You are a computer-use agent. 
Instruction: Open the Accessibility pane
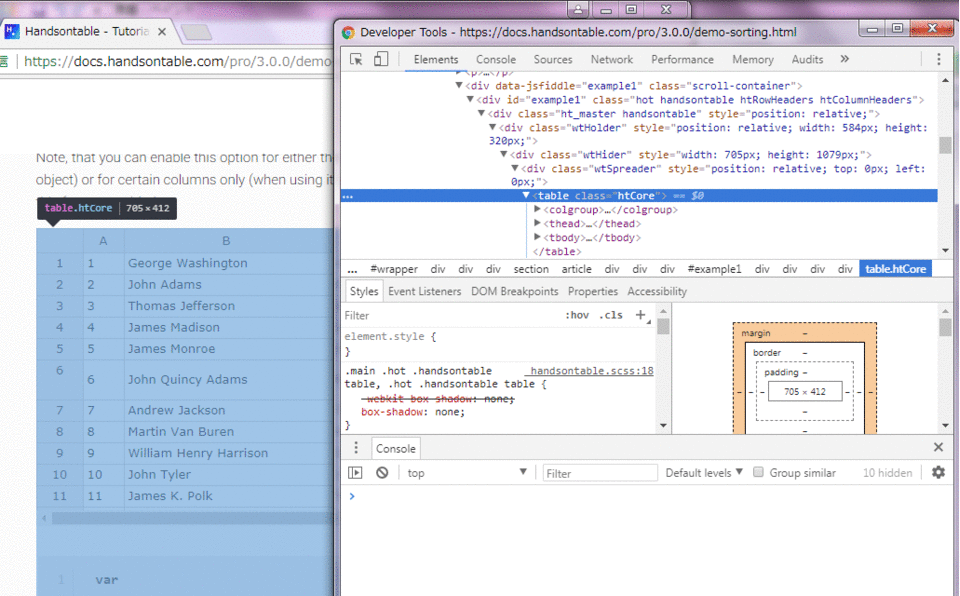click(x=657, y=292)
